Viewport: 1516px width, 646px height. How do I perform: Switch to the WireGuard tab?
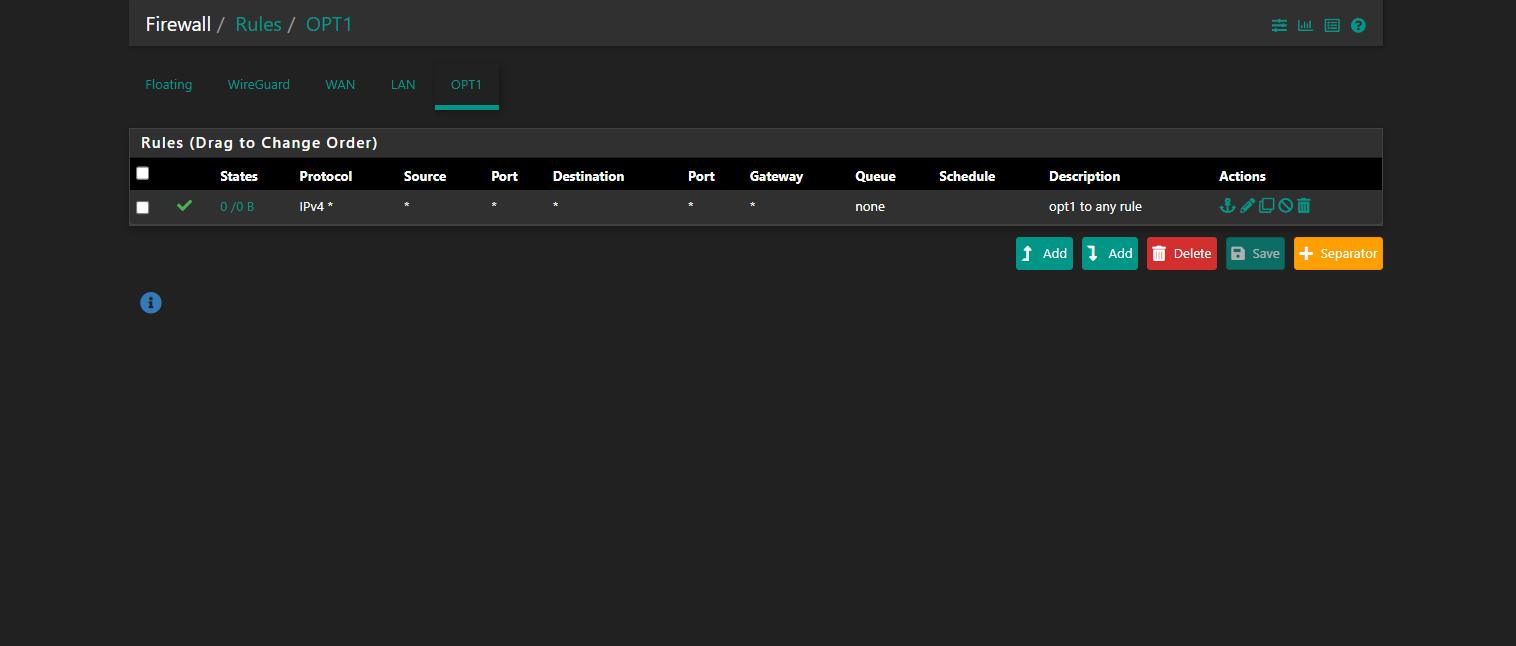click(259, 85)
